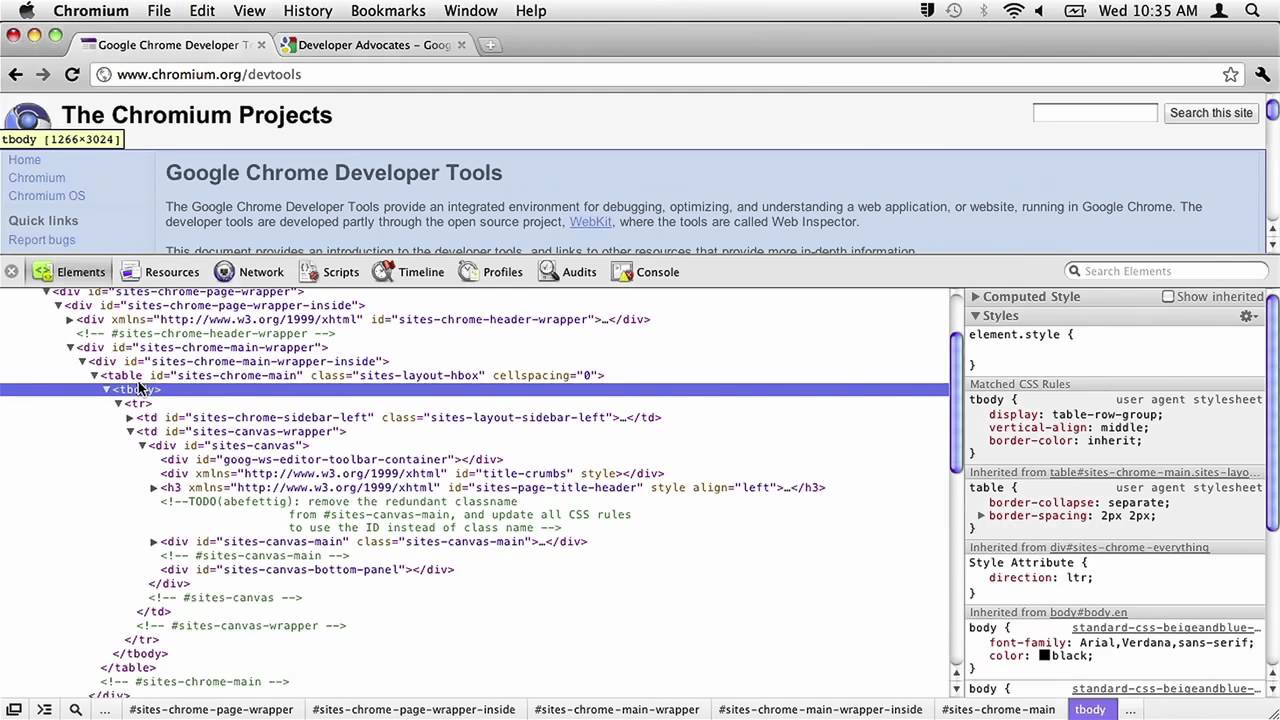Open the Profiles panel
The image size is (1280, 720).
pyautogui.click(x=491, y=272)
